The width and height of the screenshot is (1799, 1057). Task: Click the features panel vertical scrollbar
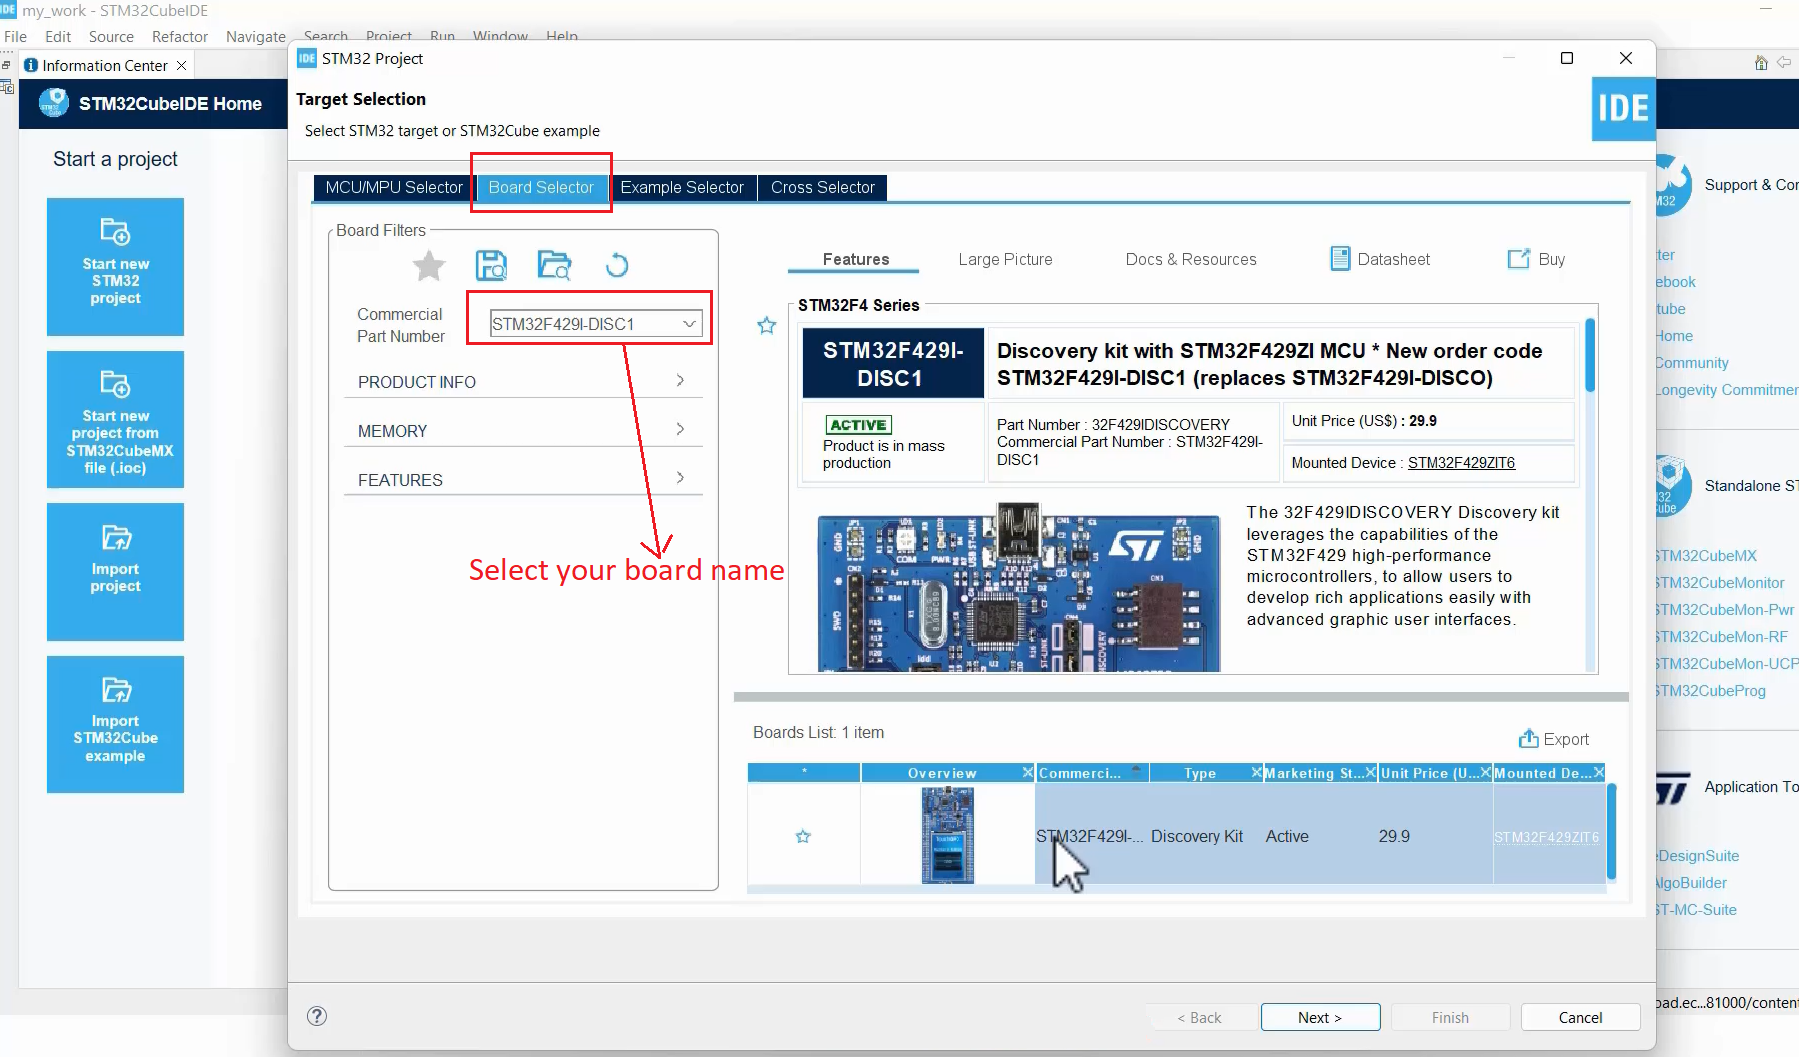(x=1590, y=356)
